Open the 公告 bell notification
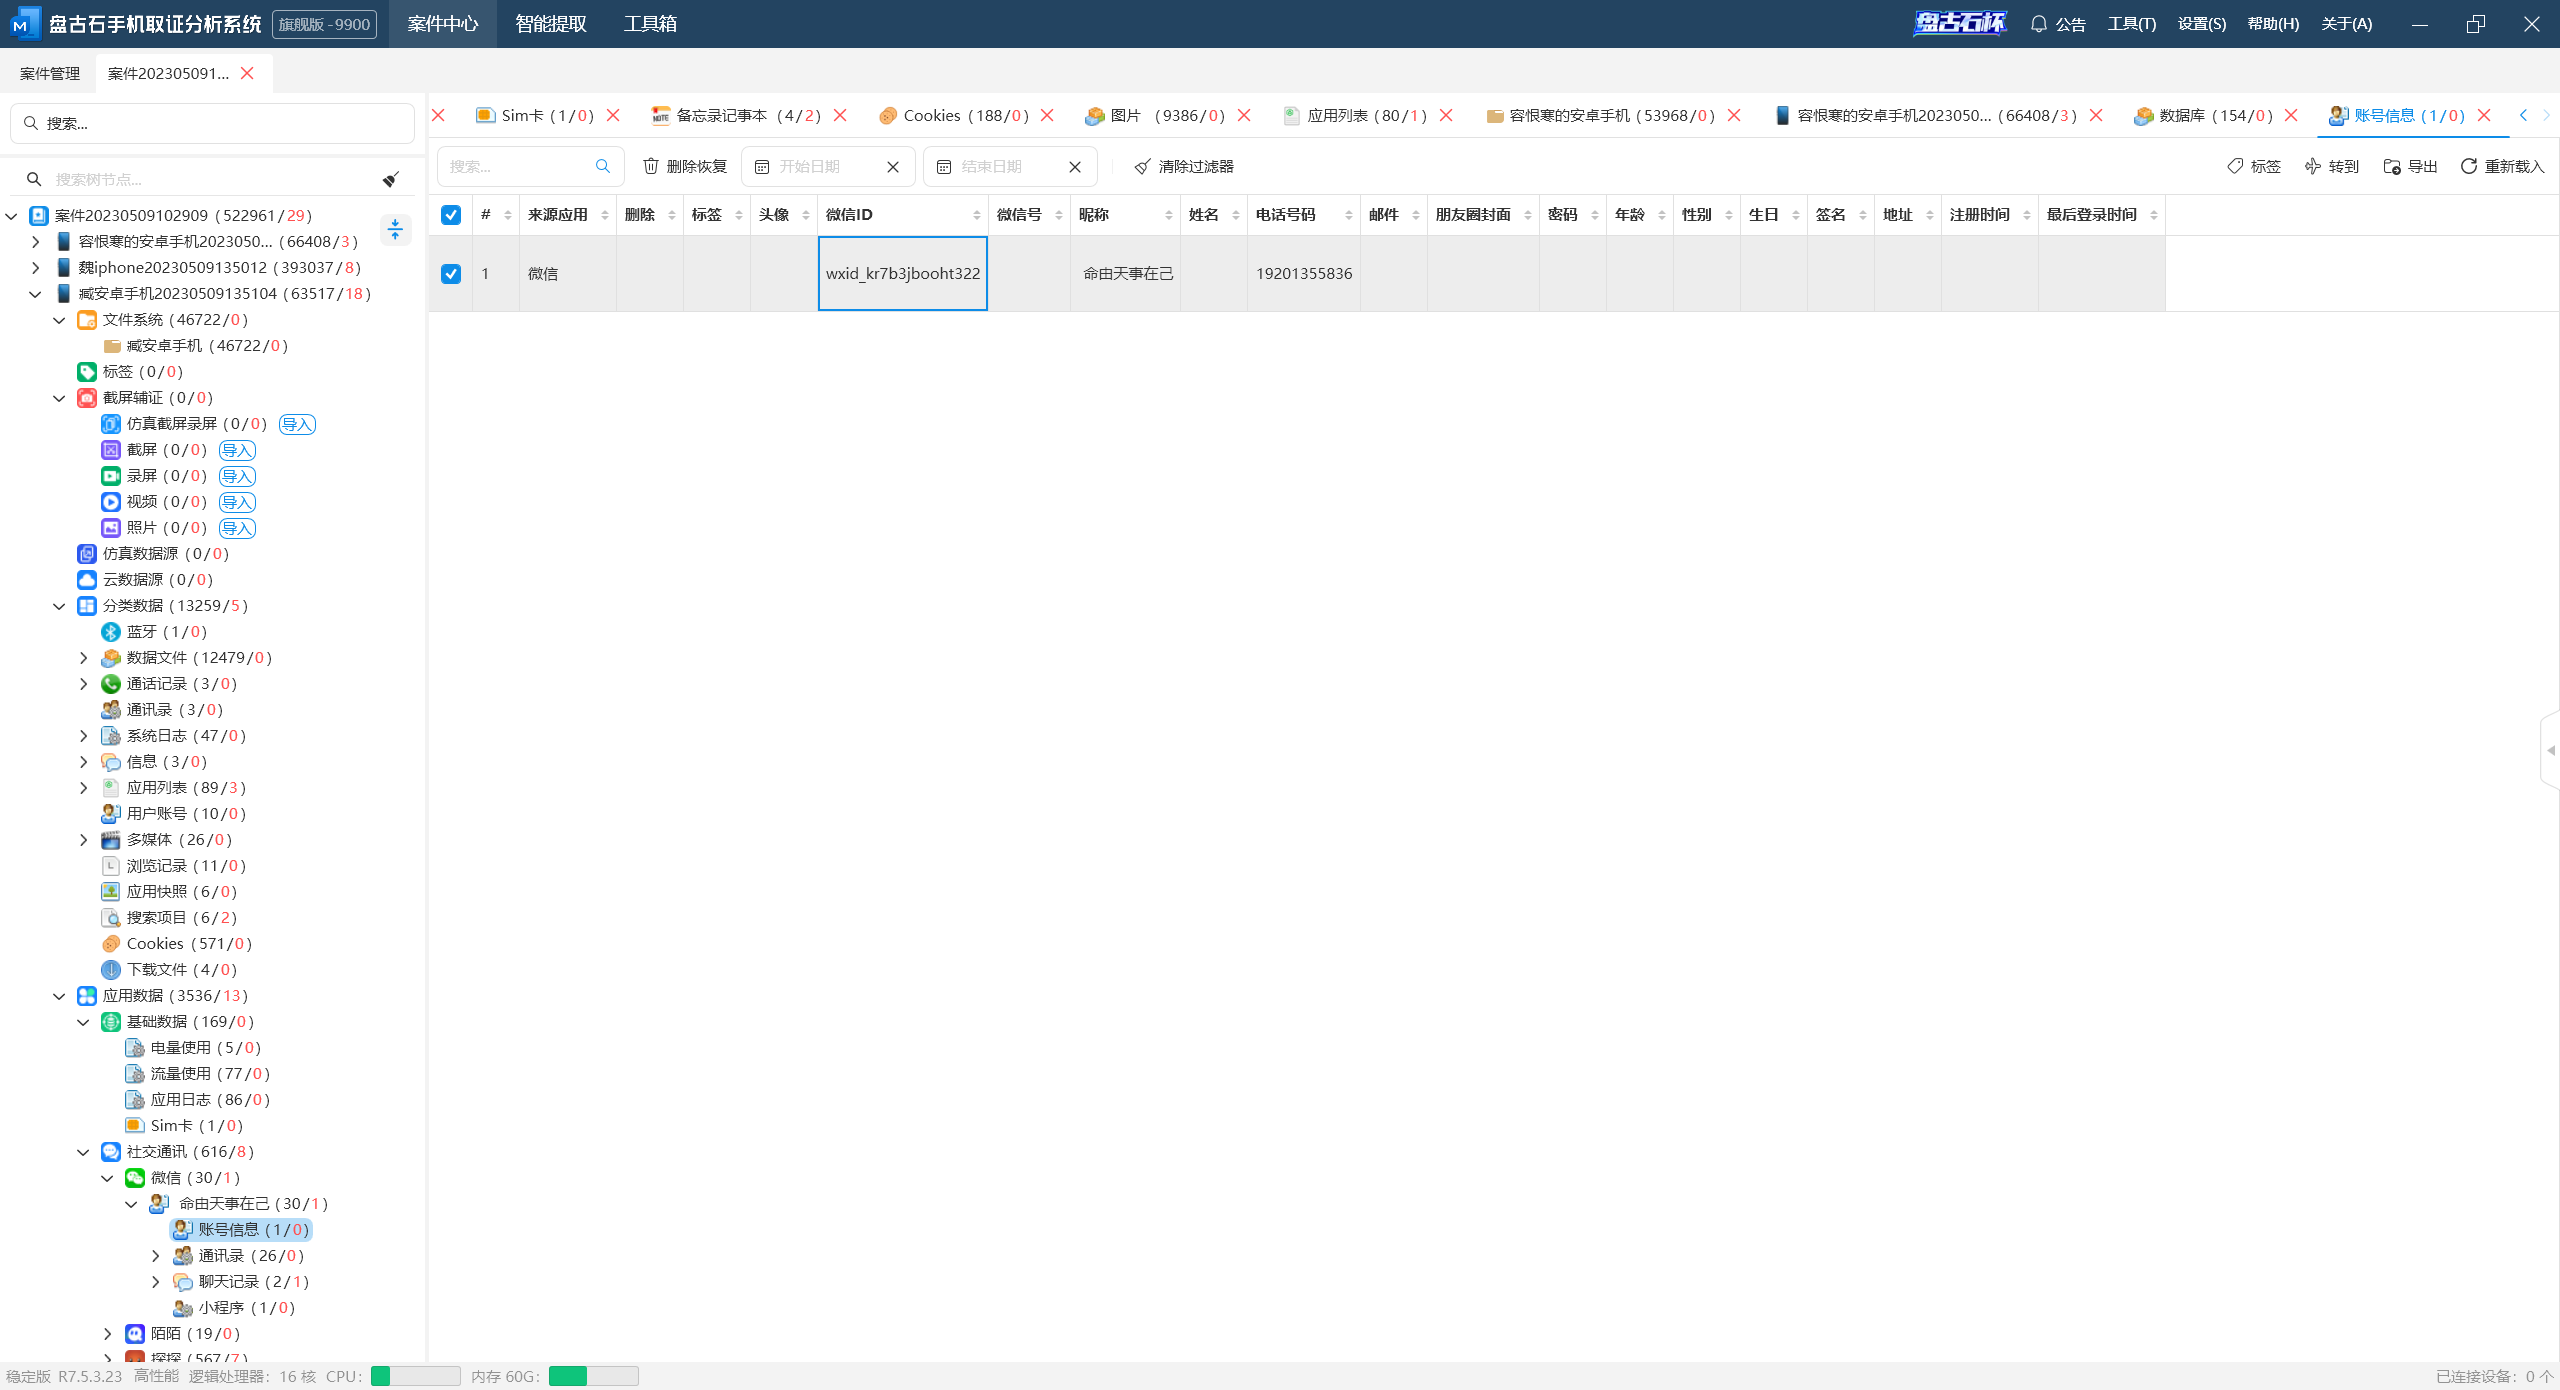This screenshot has width=2560, height=1390. pos(2039,24)
